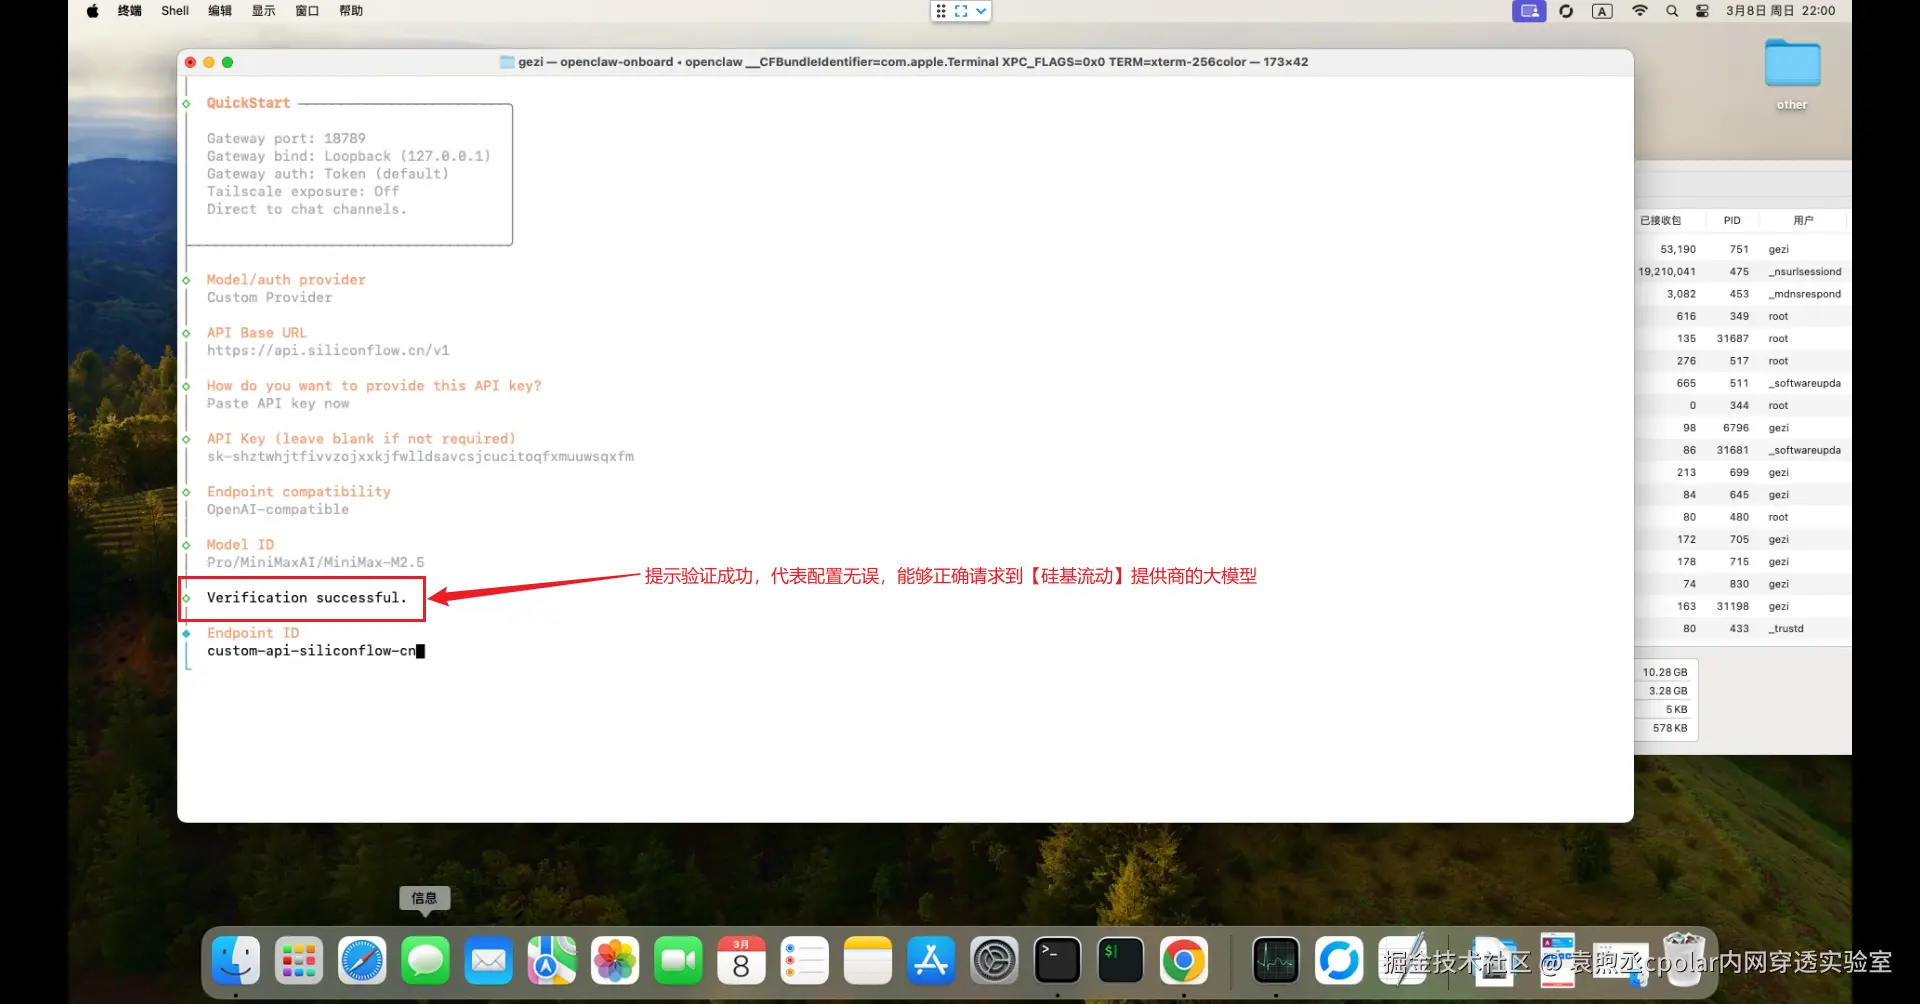This screenshot has height=1004, width=1920.
Task: Open Photos from the Dock
Action: click(615, 961)
